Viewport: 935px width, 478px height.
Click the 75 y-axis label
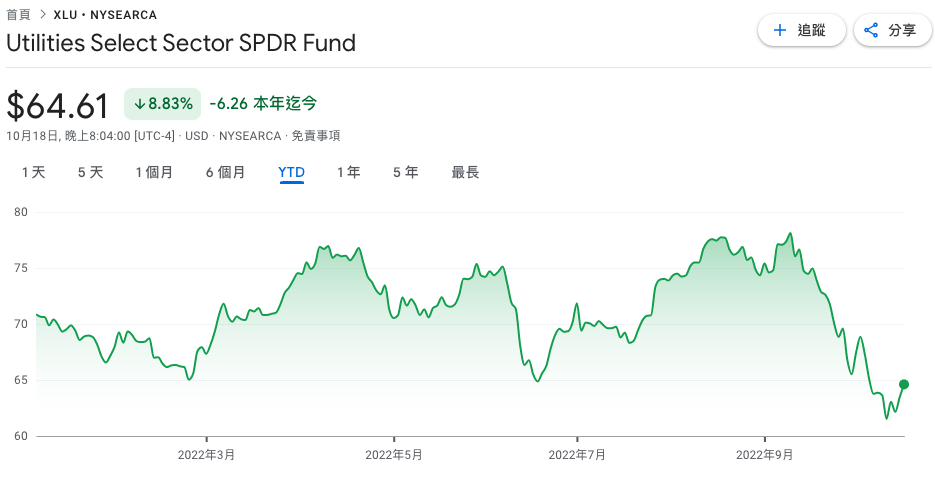21,268
